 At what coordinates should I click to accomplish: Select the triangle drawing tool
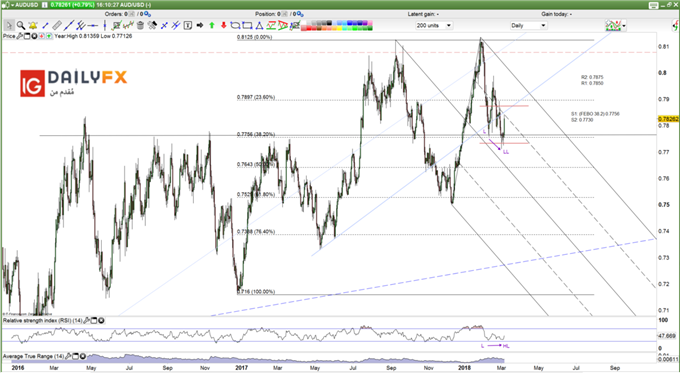(x=259, y=26)
